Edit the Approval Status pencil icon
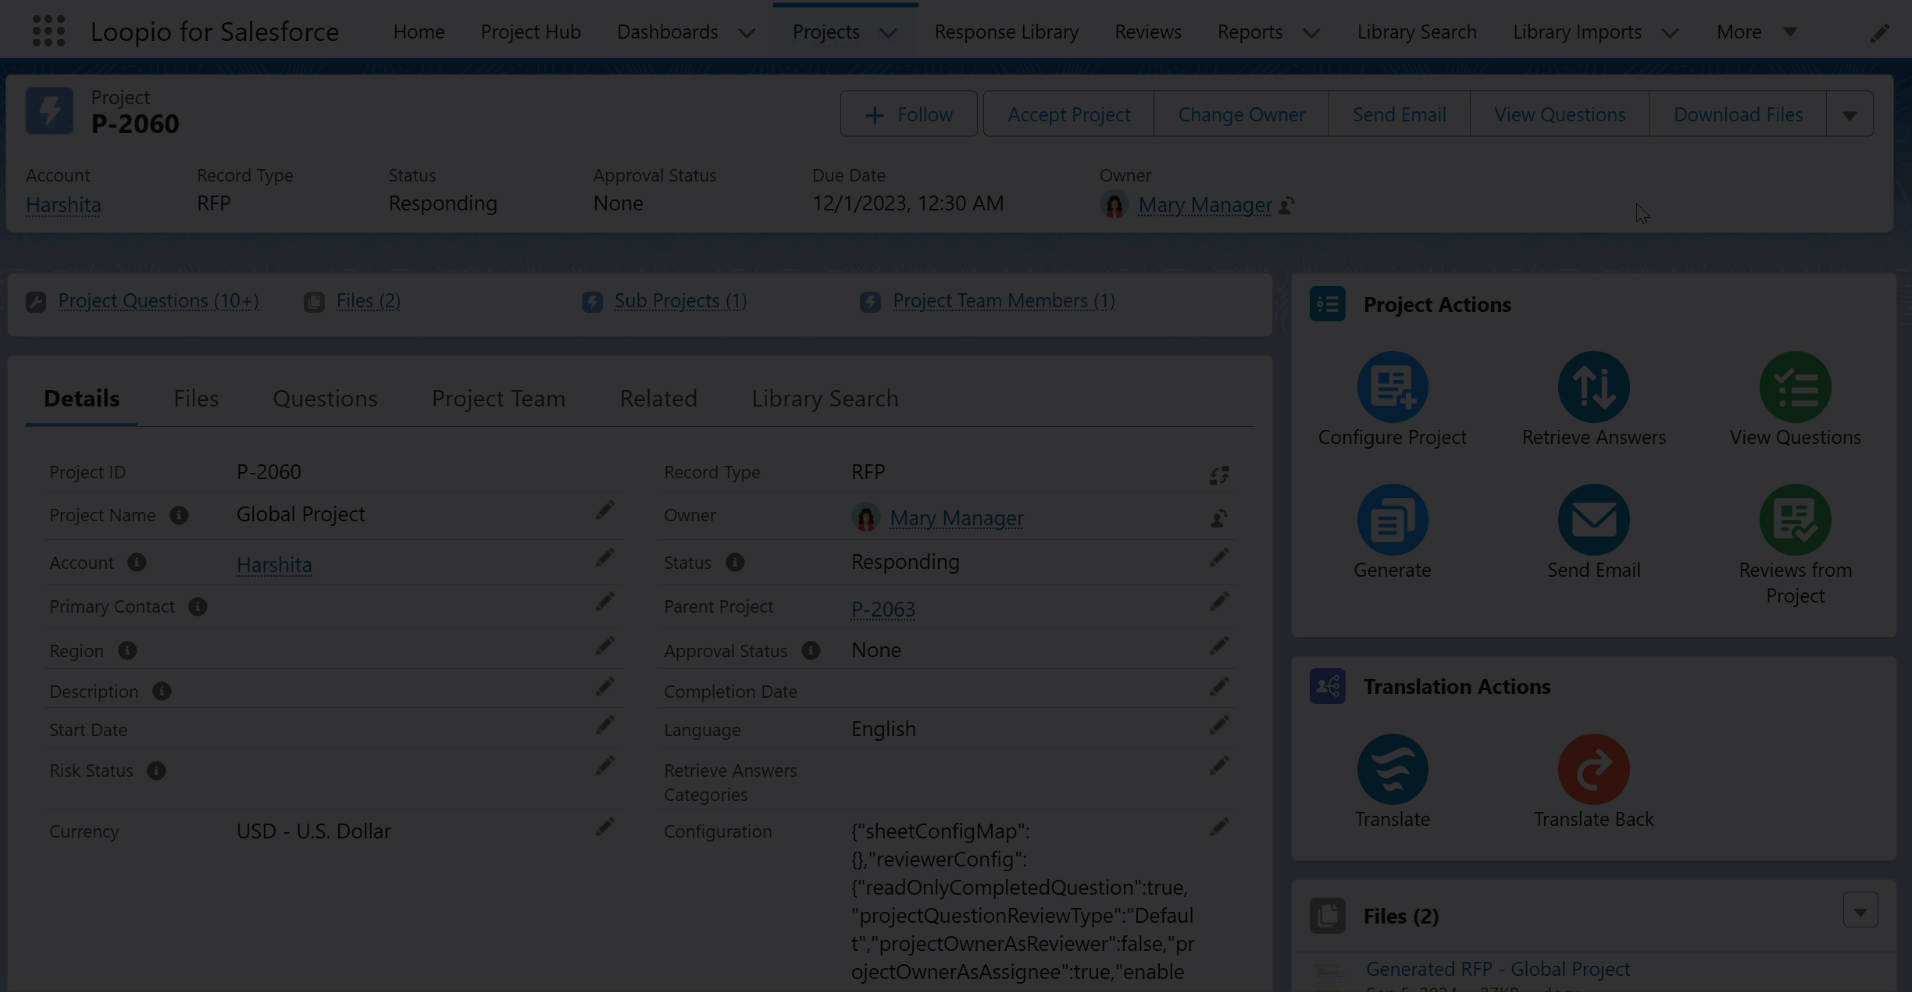This screenshot has width=1912, height=992. pyautogui.click(x=1219, y=646)
